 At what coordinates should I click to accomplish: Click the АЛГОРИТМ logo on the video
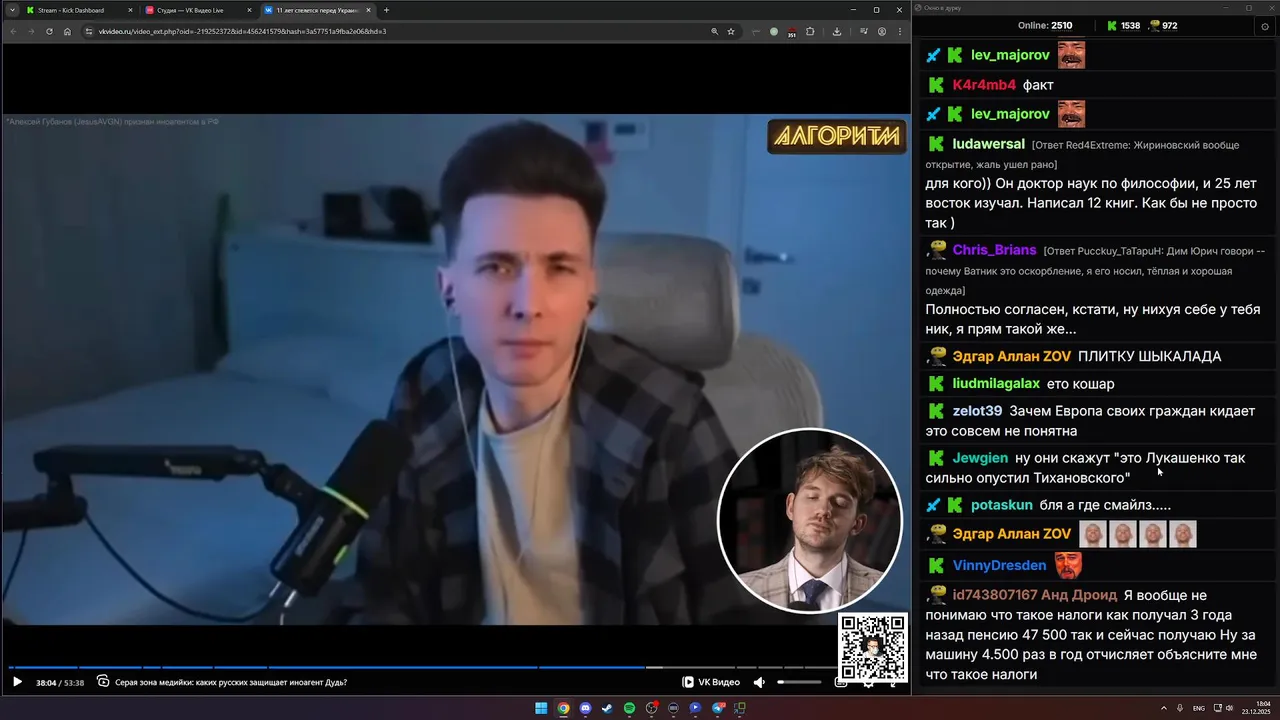(x=837, y=137)
